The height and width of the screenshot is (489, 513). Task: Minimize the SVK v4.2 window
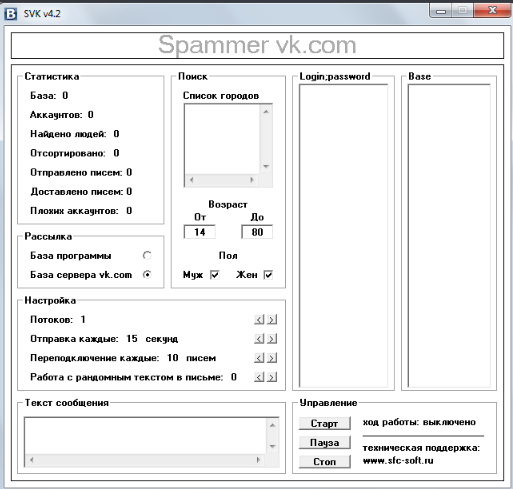coord(441,11)
